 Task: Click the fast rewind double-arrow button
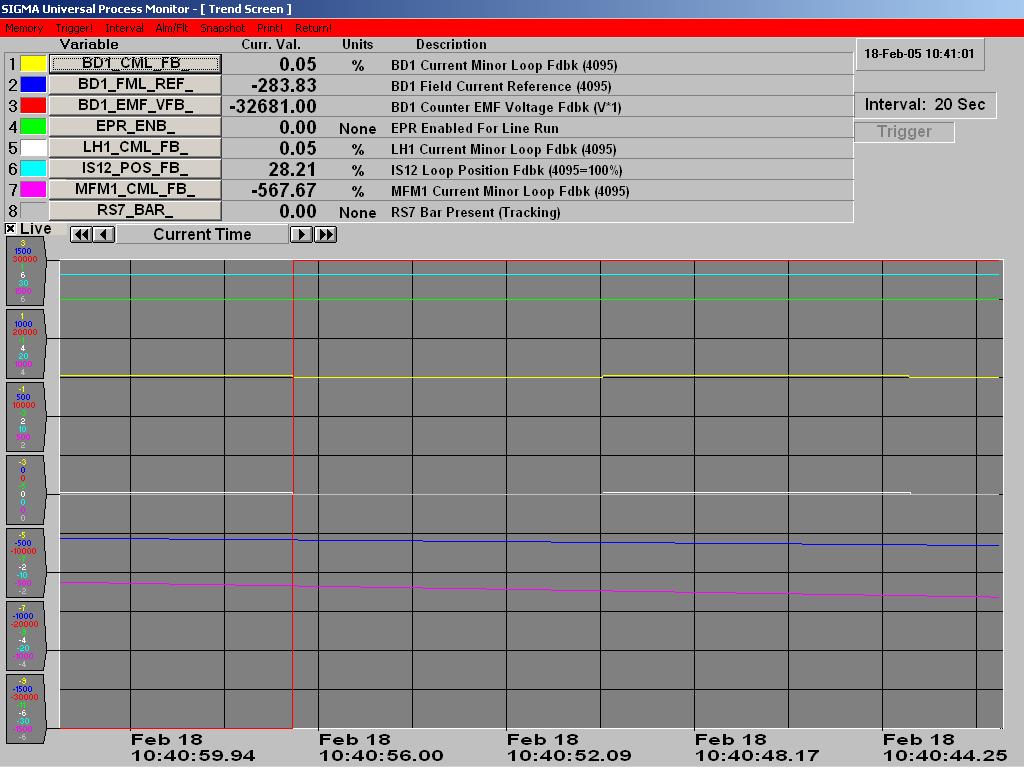tap(81, 235)
